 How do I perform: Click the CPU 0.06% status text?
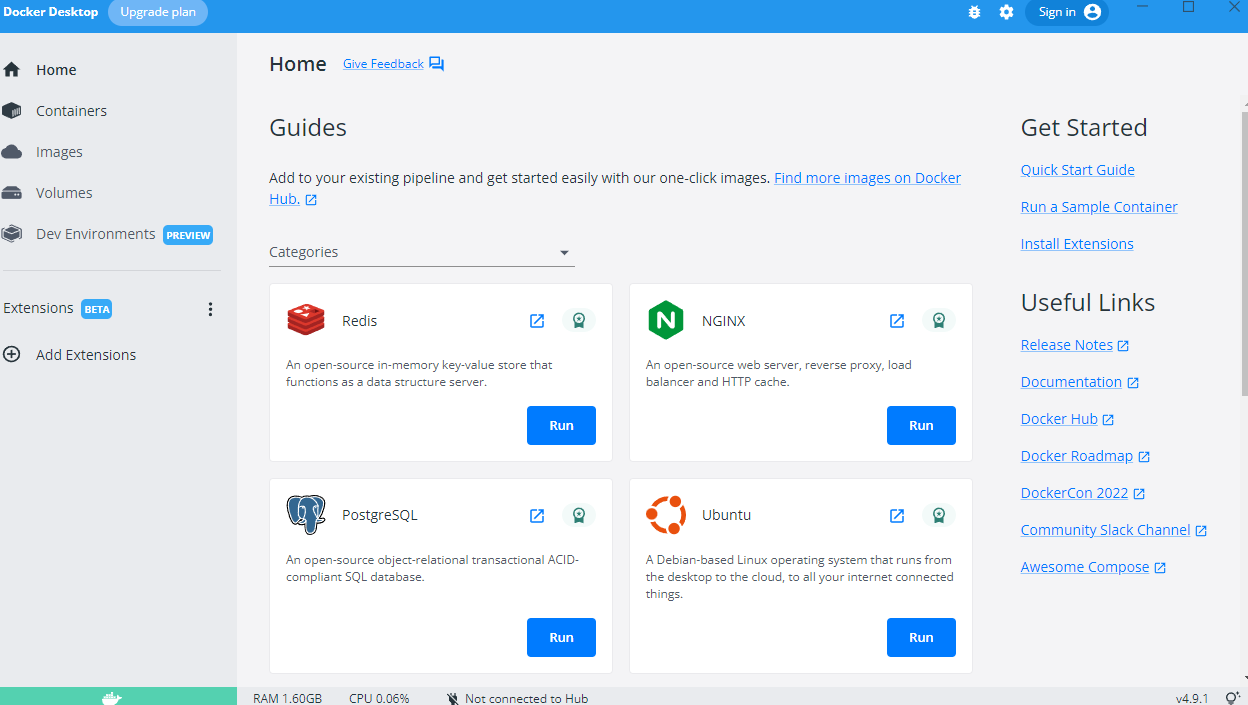point(379,698)
